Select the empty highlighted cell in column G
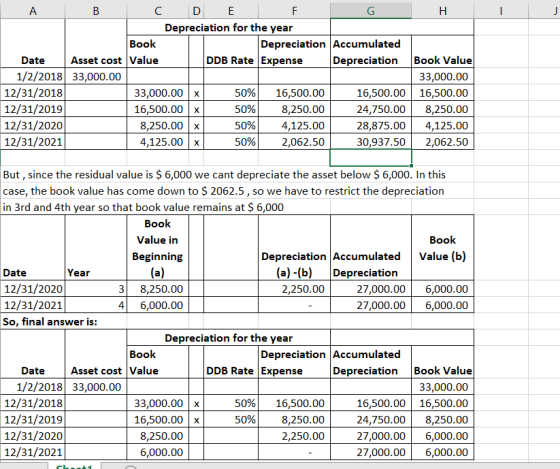The image size is (560, 469). click(x=371, y=158)
